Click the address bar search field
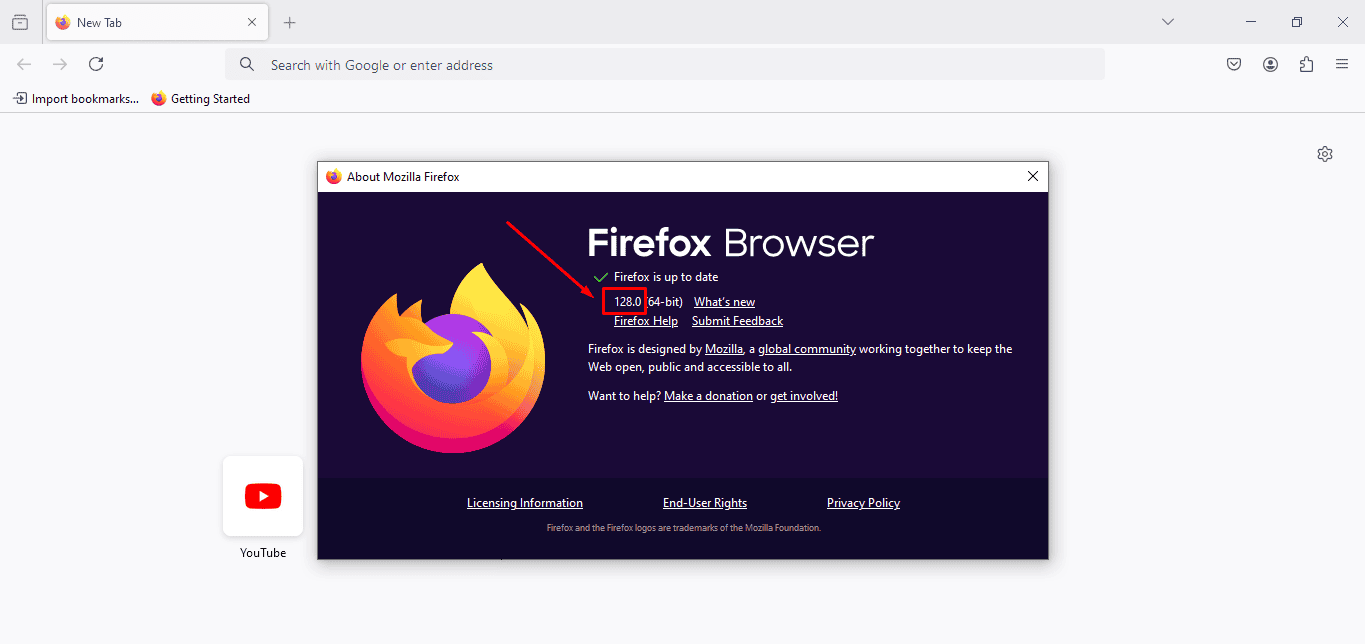Viewport: 1365px width, 644px height. [x=665, y=65]
